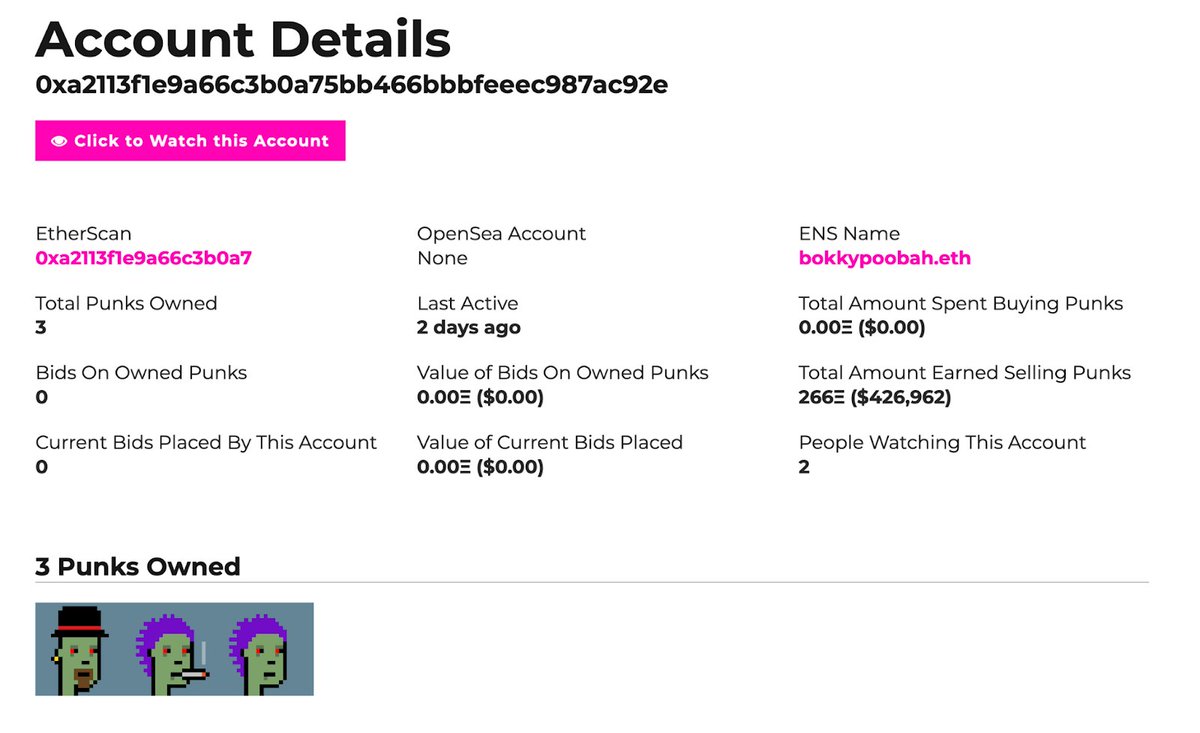This screenshot has height=733, width=1200.
Task: Click the '3 Punks Owned' section heading
Action: [x=138, y=566]
